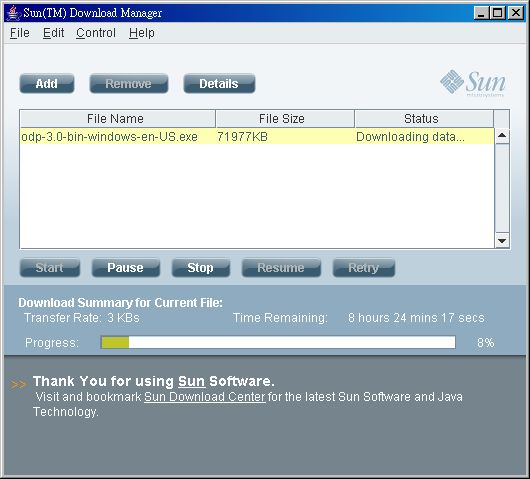Show download Details

(219, 83)
